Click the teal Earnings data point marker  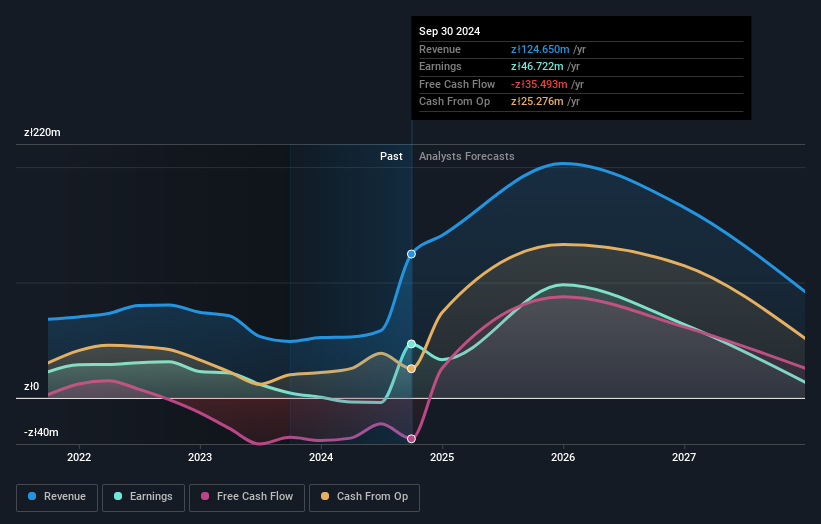tap(412, 344)
